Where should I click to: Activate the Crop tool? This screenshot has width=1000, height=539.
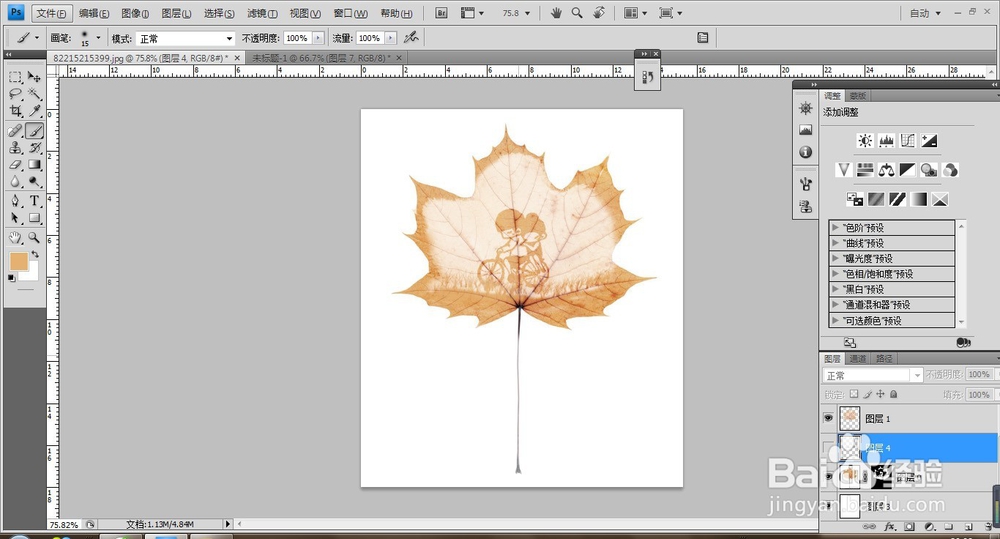click(x=15, y=111)
